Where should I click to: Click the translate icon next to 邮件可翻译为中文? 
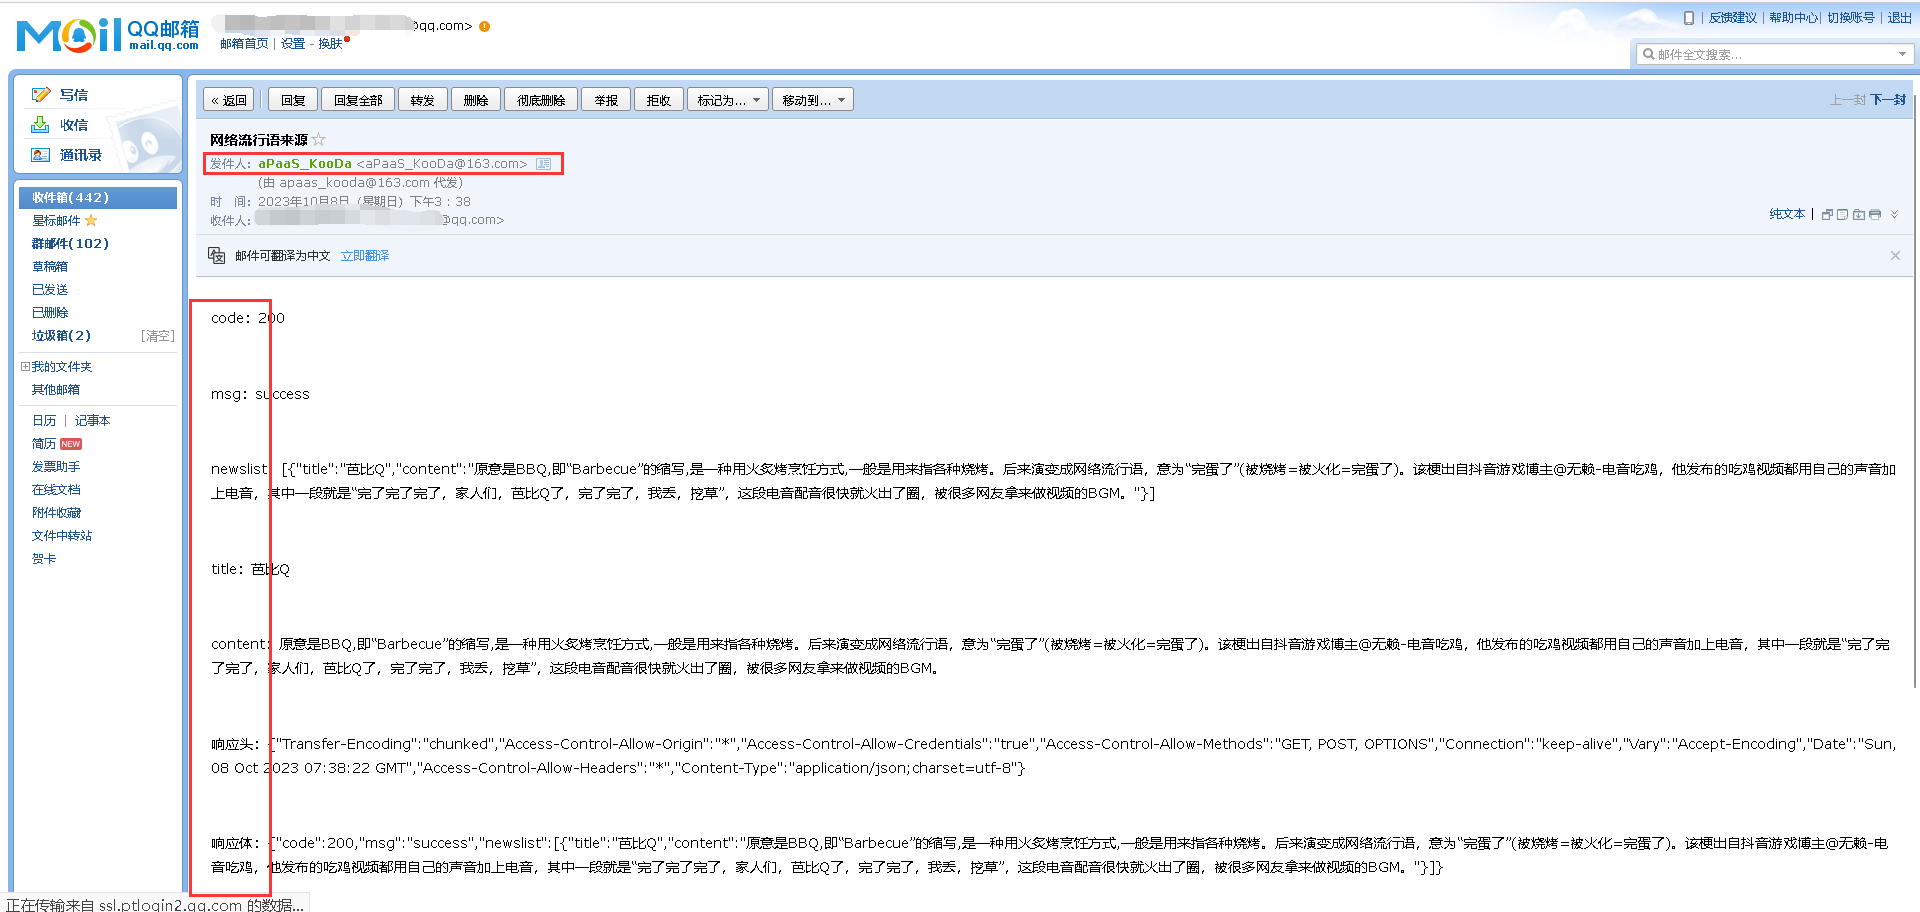(x=216, y=255)
